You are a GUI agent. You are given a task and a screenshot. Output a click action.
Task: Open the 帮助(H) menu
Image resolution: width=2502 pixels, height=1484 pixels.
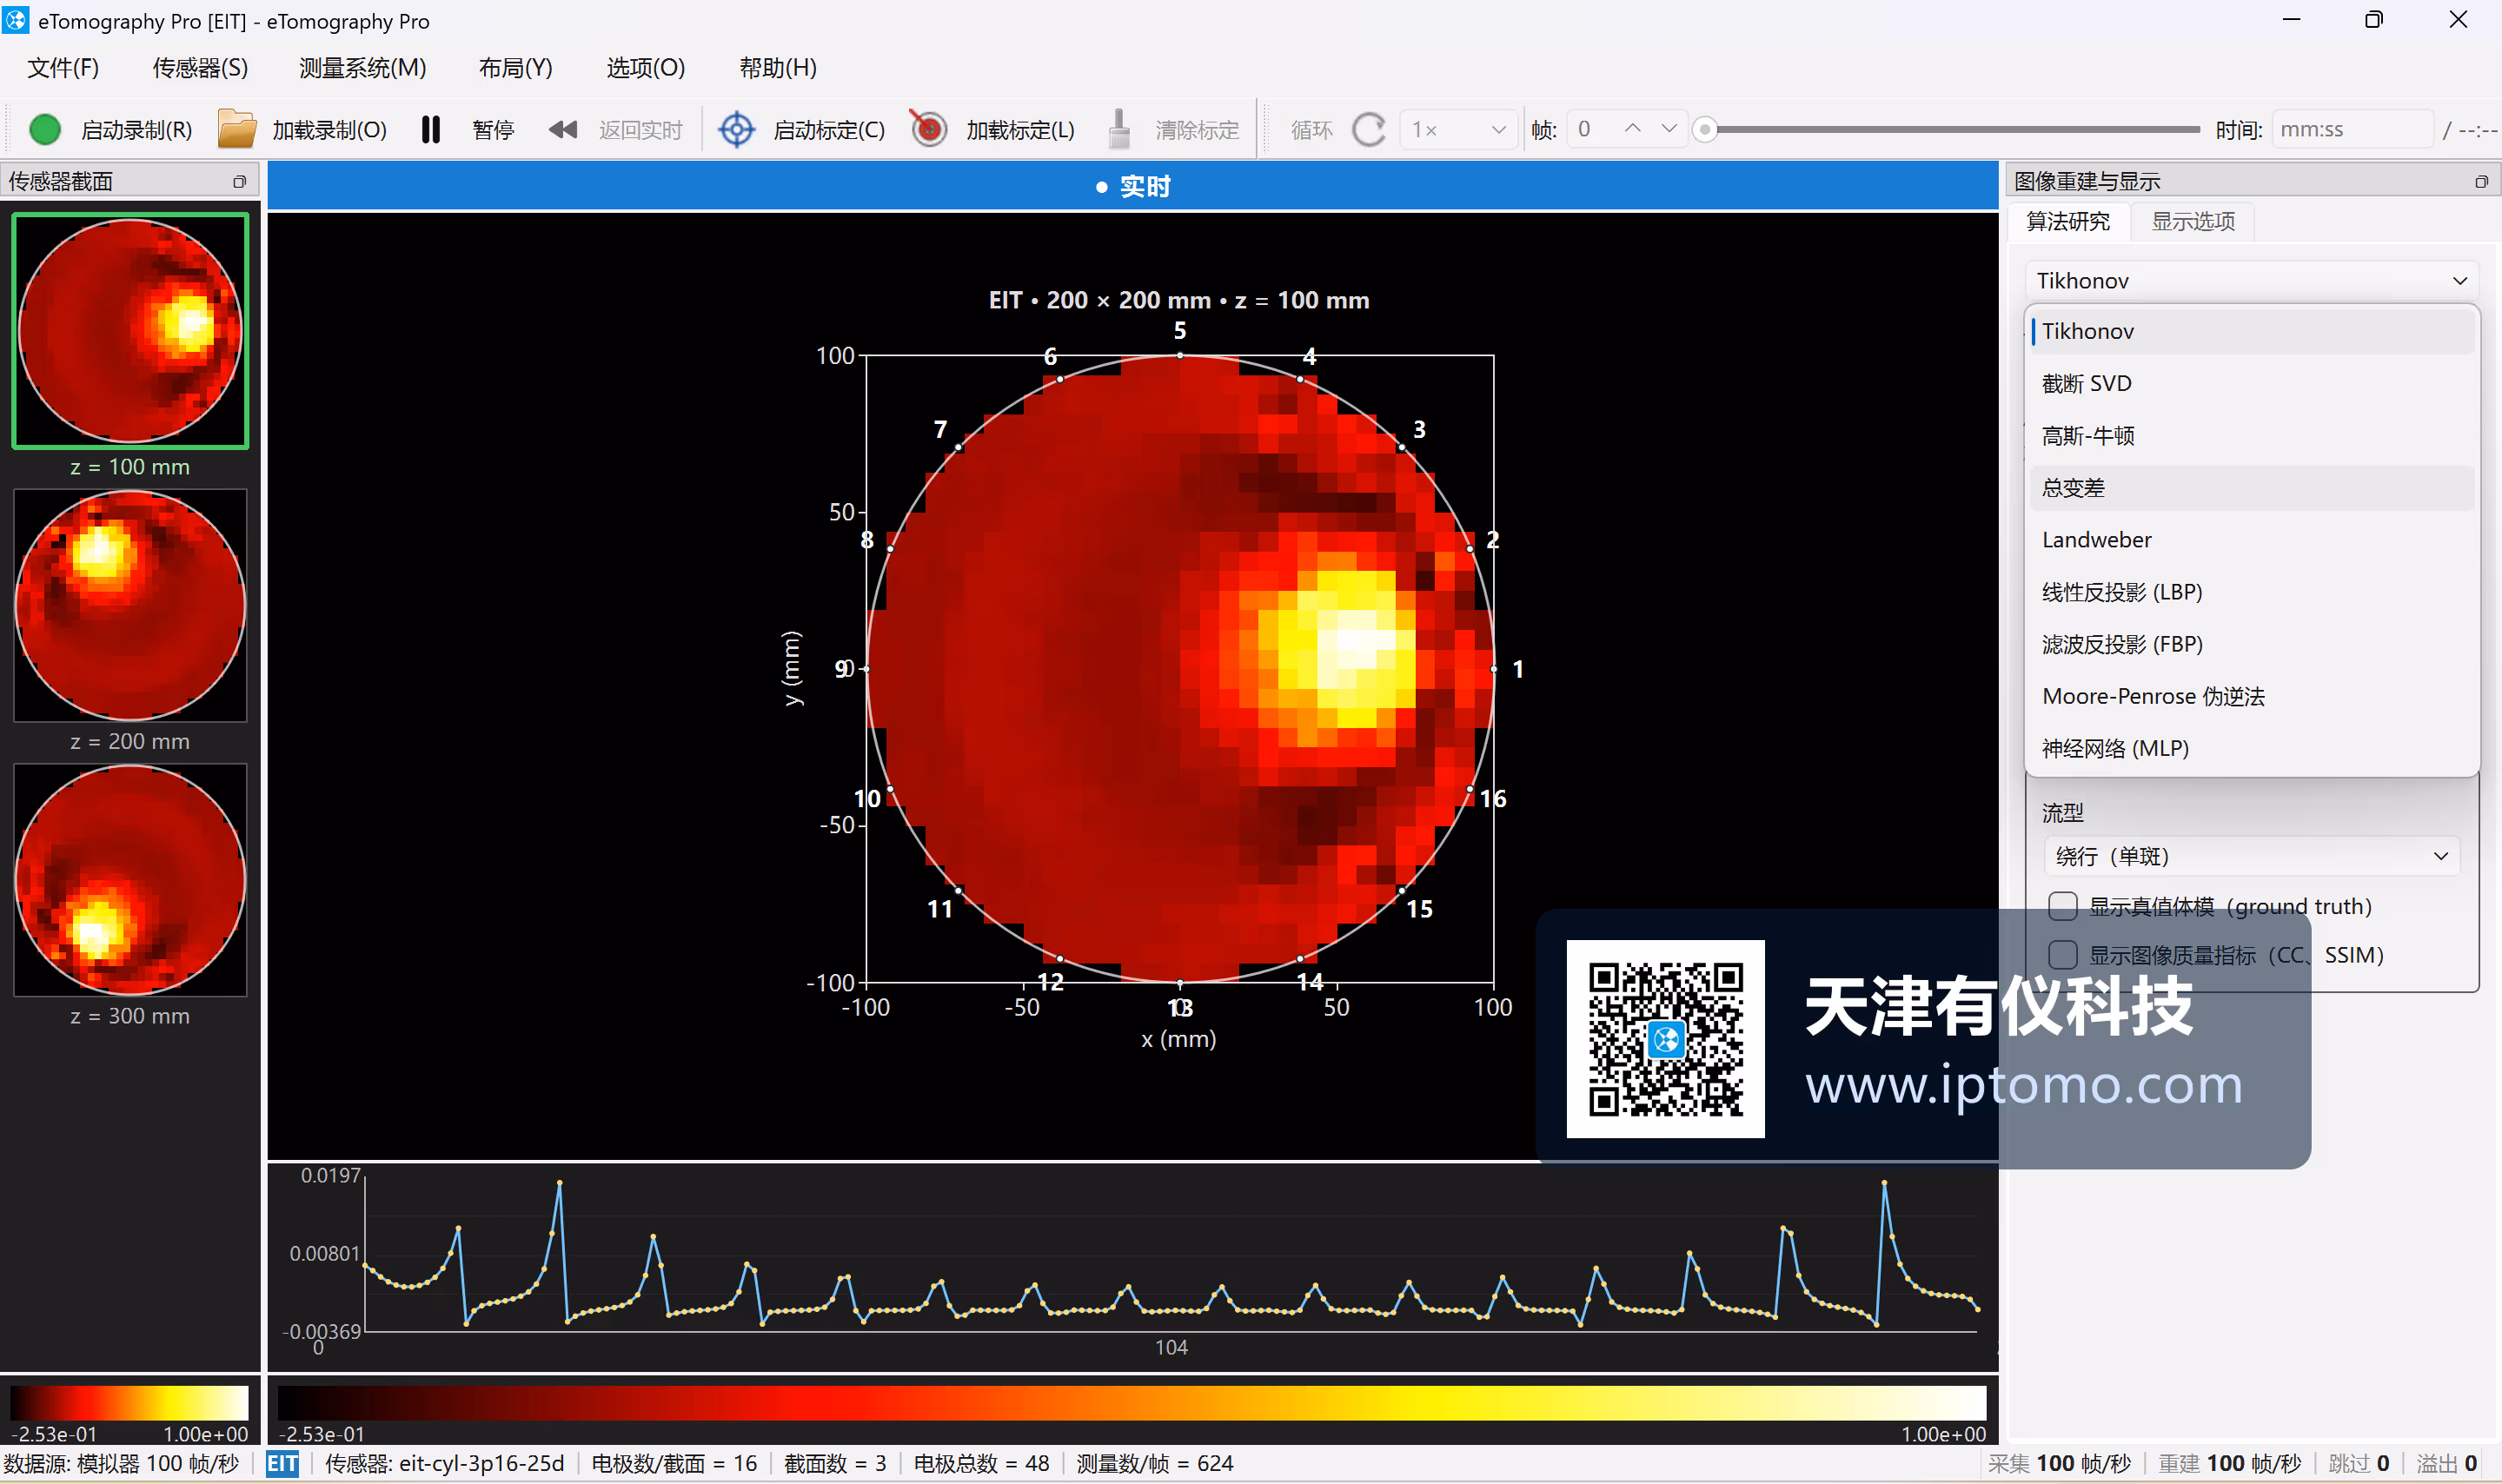point(778,68)
